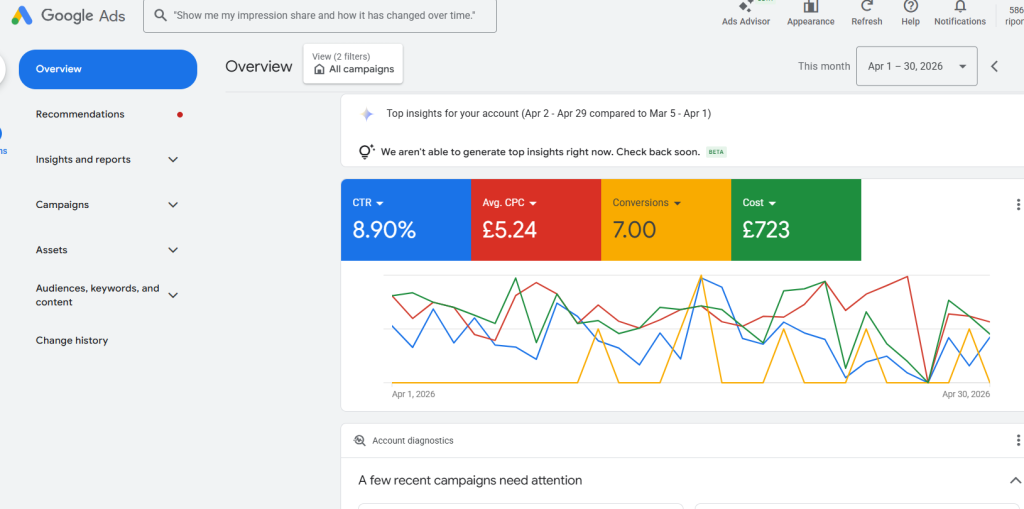Click the house icon in campaign view filter

click(x=319, y=69)
